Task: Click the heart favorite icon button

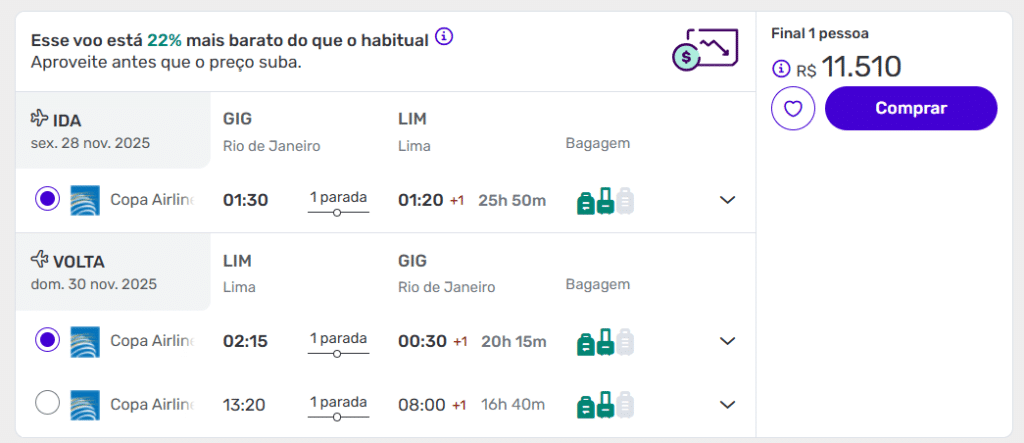Action: 793,108
